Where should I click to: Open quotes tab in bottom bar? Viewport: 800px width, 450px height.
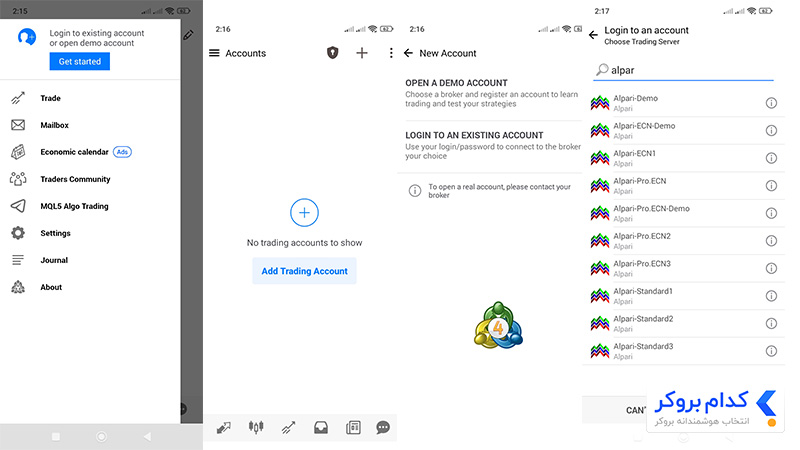pos(223,428)
